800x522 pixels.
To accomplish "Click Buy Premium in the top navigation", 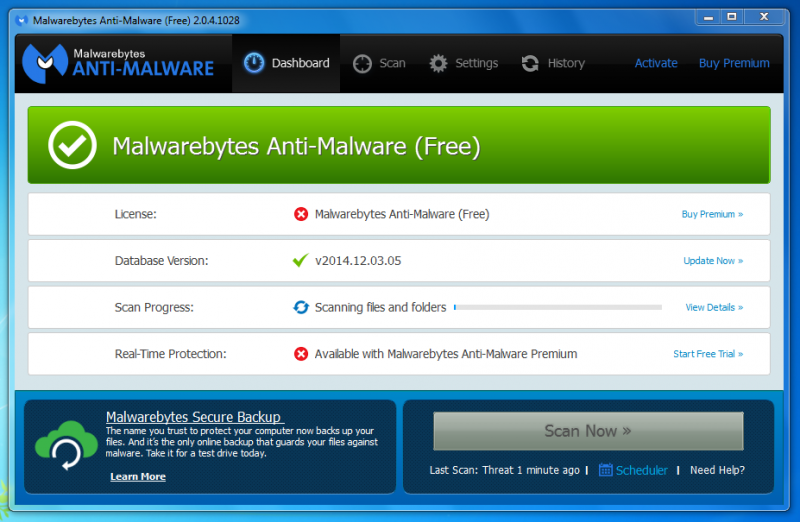I will tap(734, 63).
